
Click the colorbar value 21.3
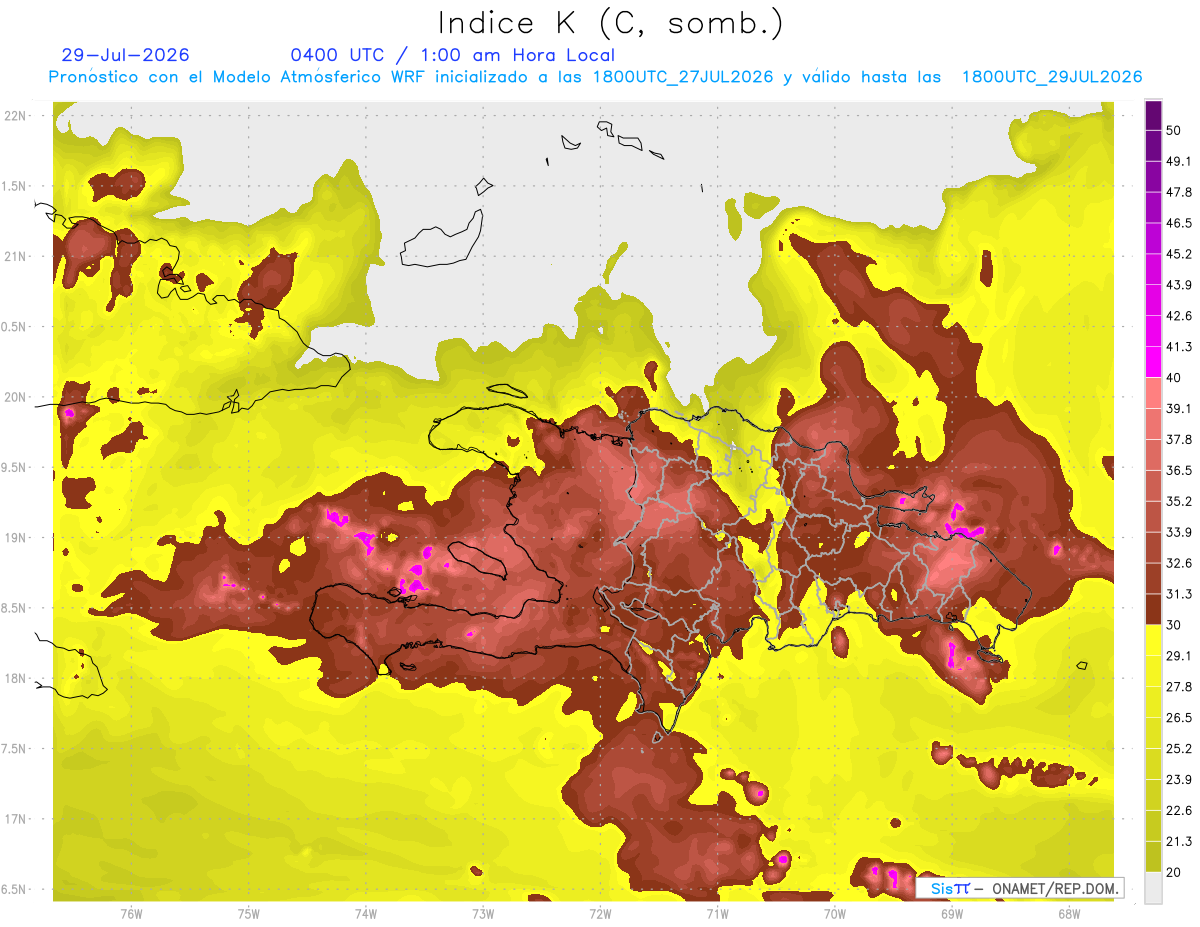pos(1179,841)
